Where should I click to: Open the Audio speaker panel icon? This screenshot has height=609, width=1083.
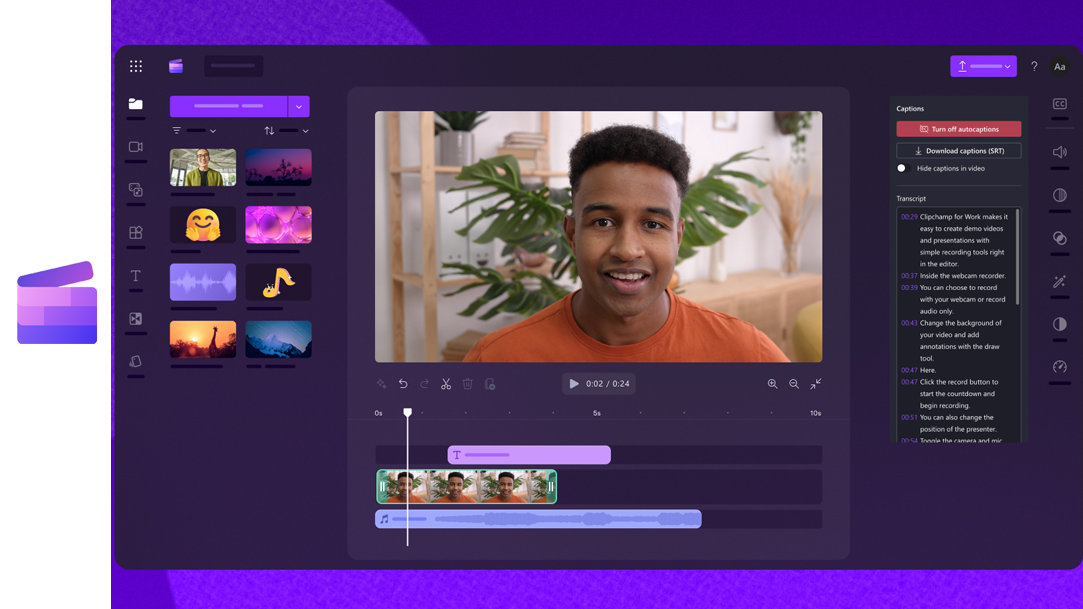point(1060,152)
